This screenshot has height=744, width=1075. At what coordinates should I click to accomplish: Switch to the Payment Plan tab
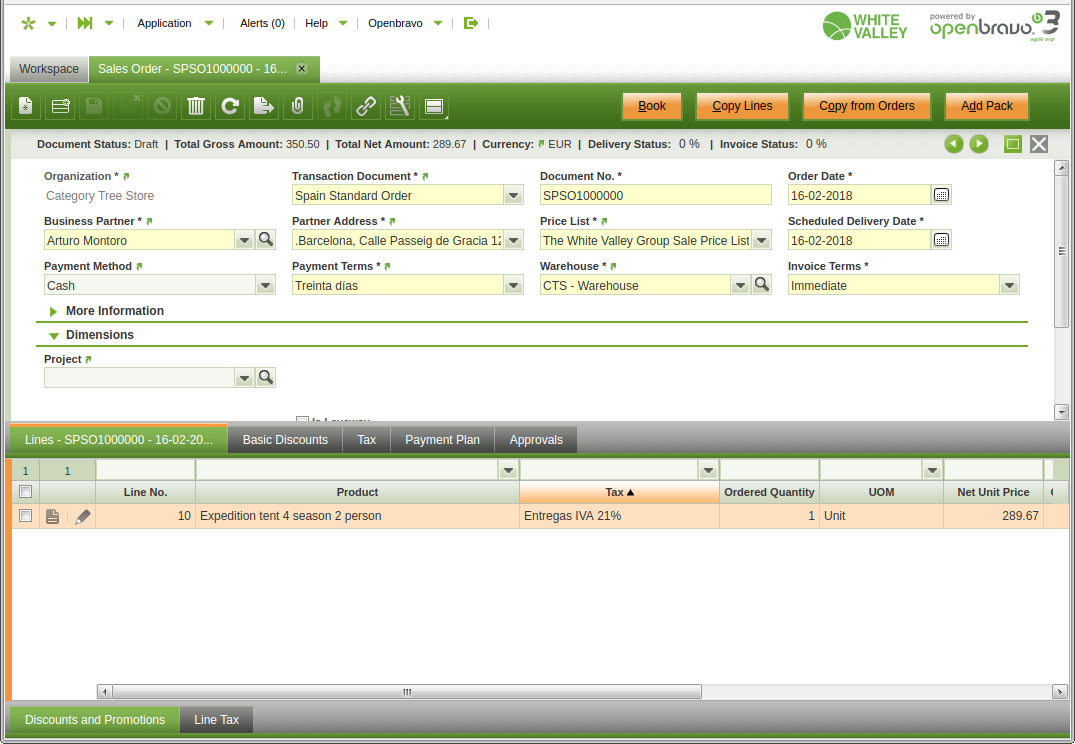[442, 440]
